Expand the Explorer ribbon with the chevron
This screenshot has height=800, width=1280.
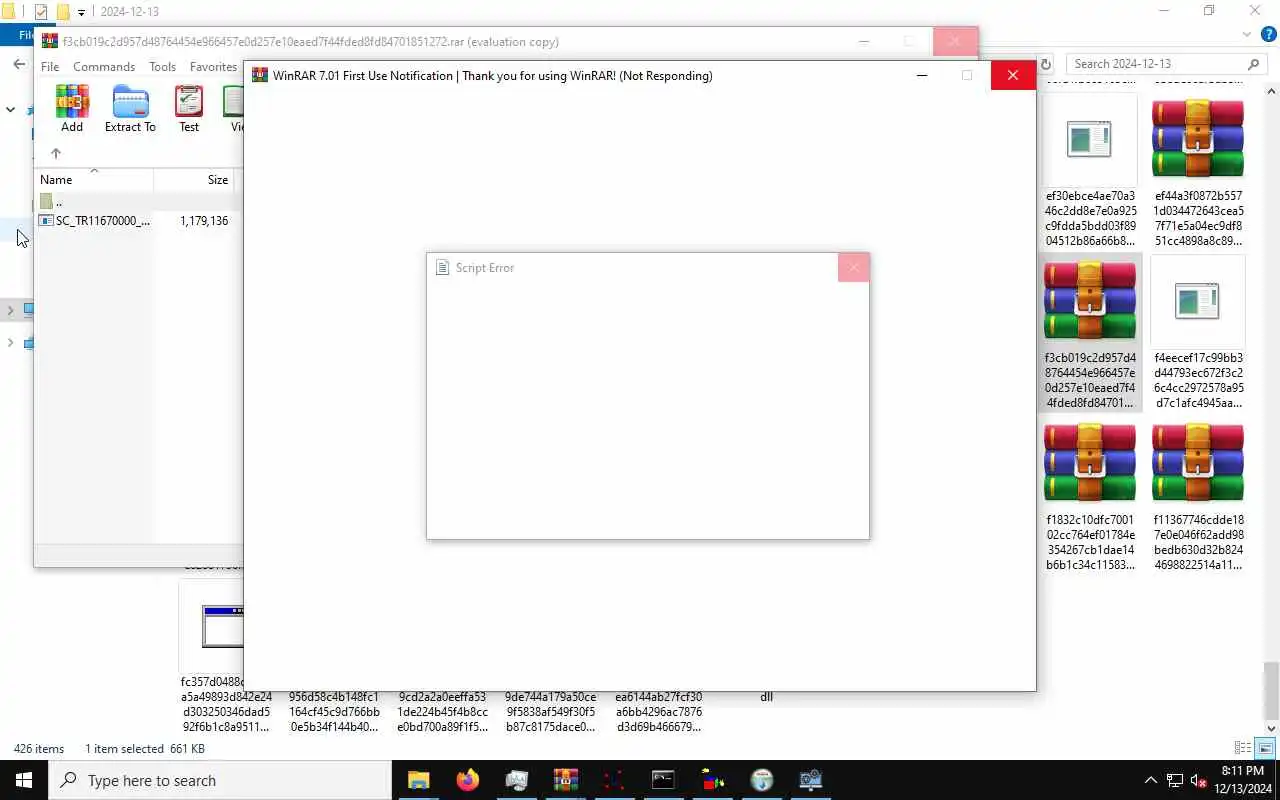pyautogui.click(x=1246, y=34)
